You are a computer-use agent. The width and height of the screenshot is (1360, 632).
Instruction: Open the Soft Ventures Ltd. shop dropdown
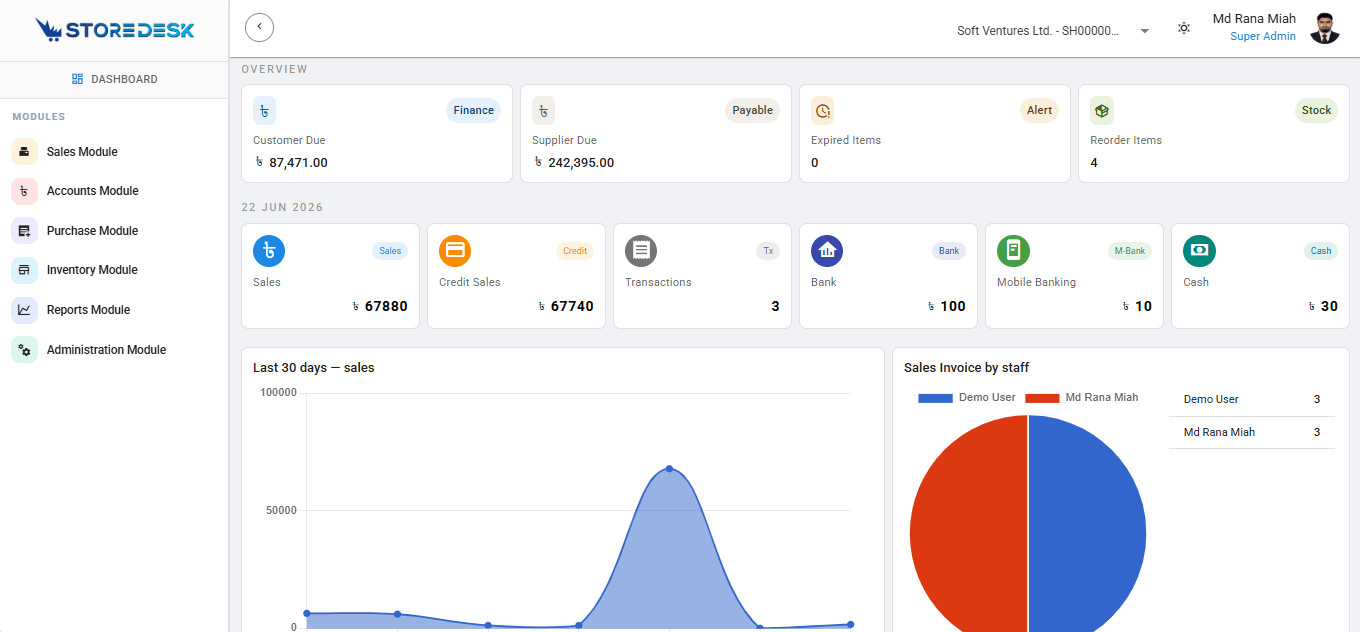click(1054, 31)
